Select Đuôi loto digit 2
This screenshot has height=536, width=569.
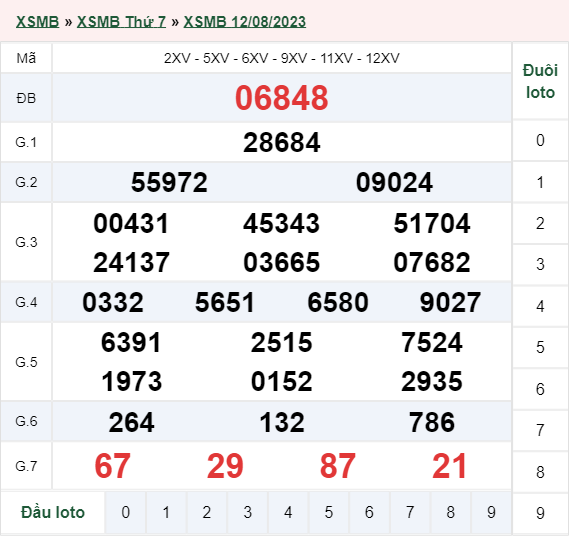point(540,224)
